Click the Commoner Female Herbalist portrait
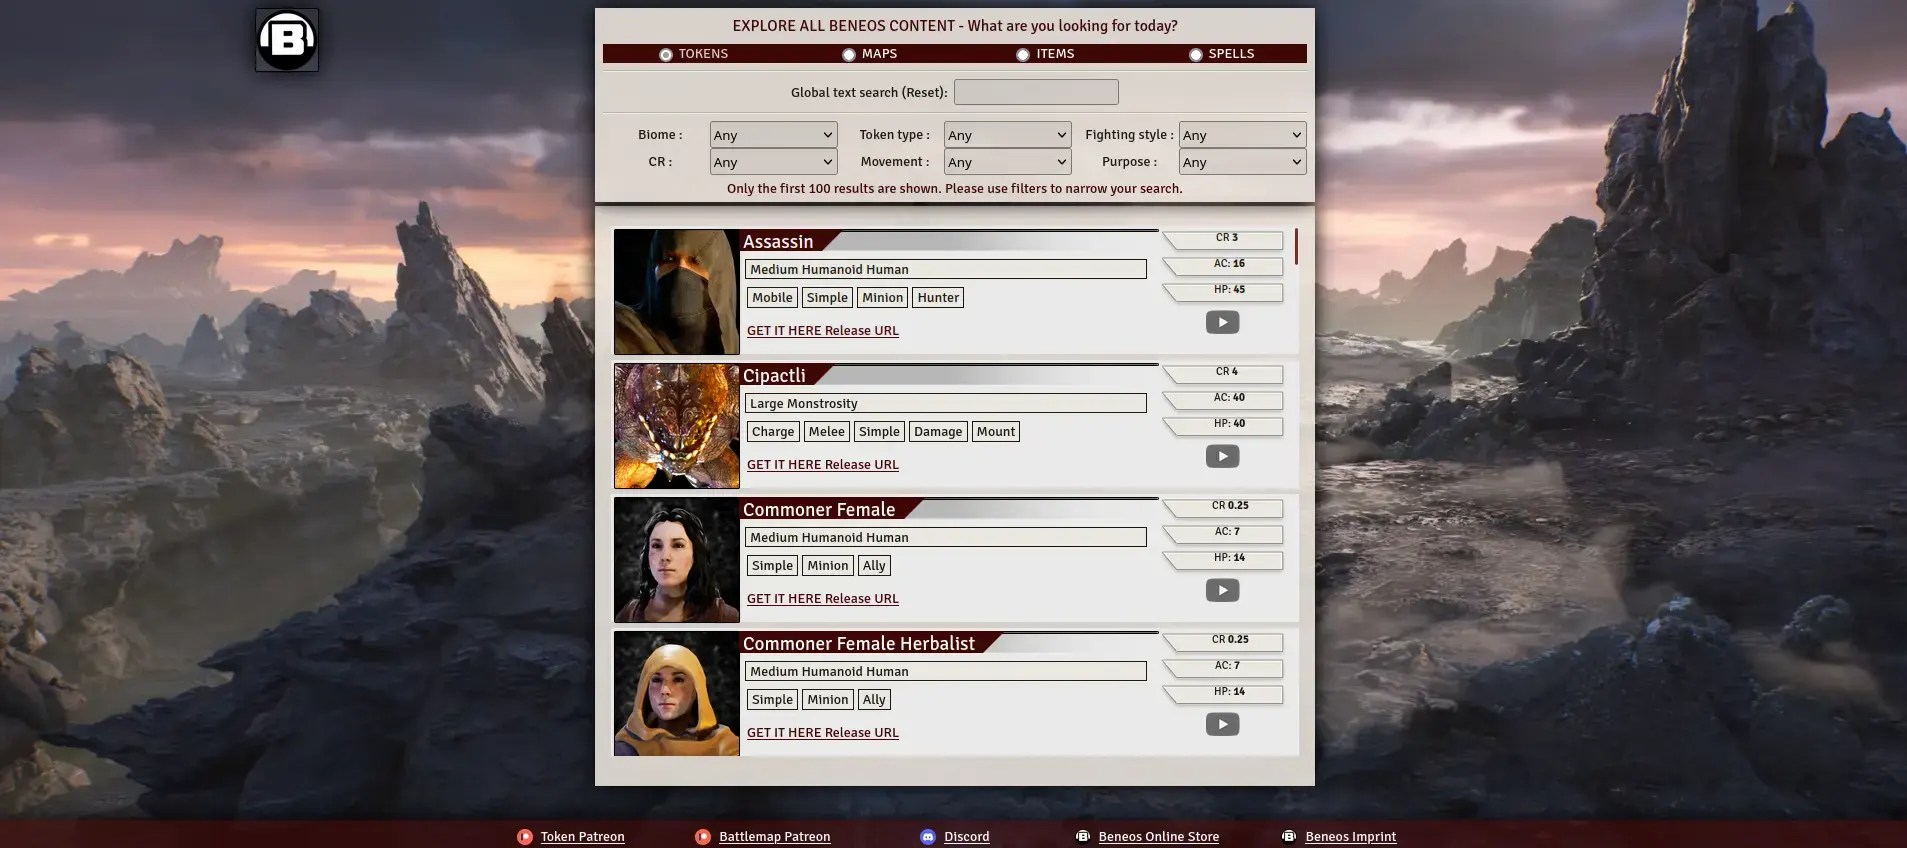 [x=677, y=693]
